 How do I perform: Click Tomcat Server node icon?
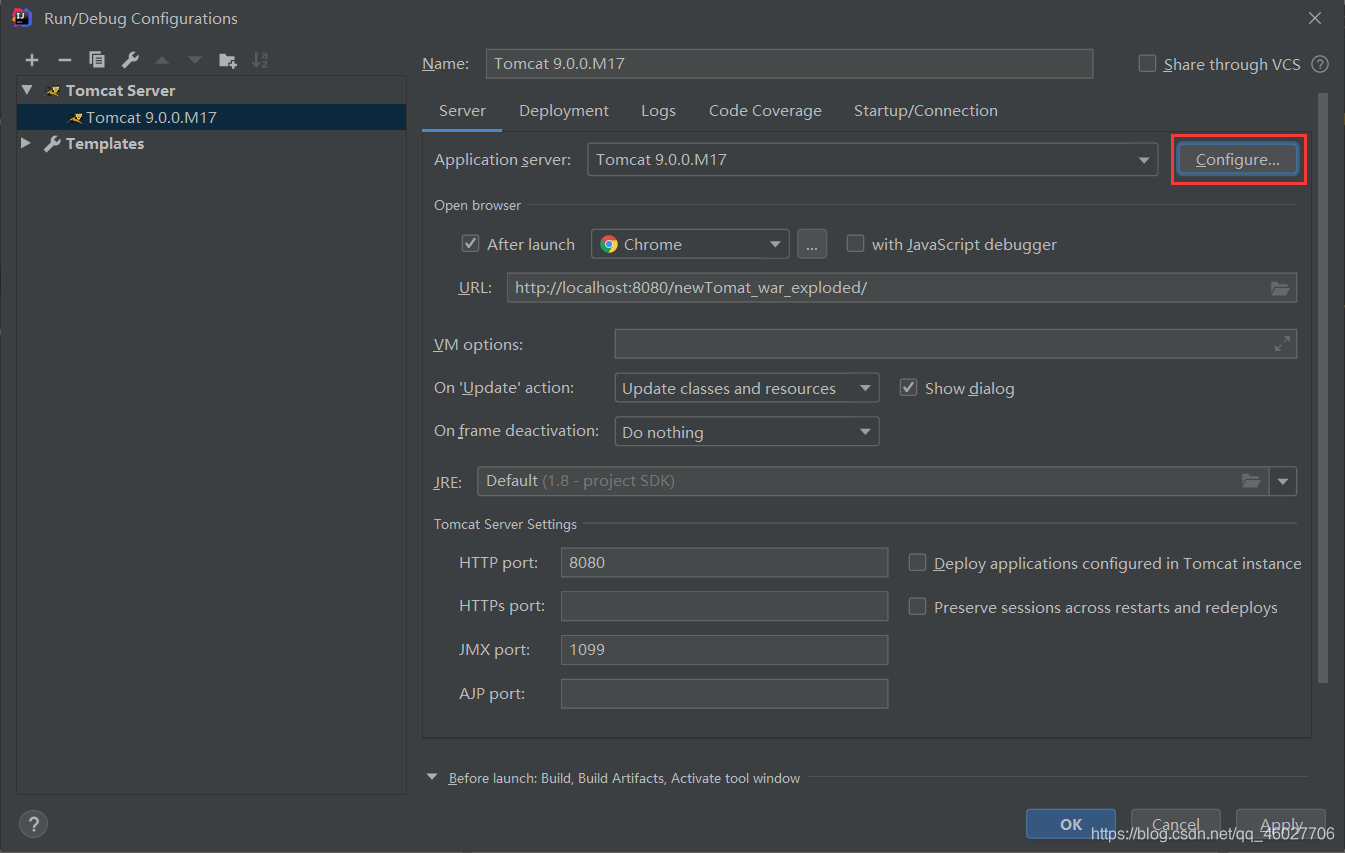pos(53,90)
